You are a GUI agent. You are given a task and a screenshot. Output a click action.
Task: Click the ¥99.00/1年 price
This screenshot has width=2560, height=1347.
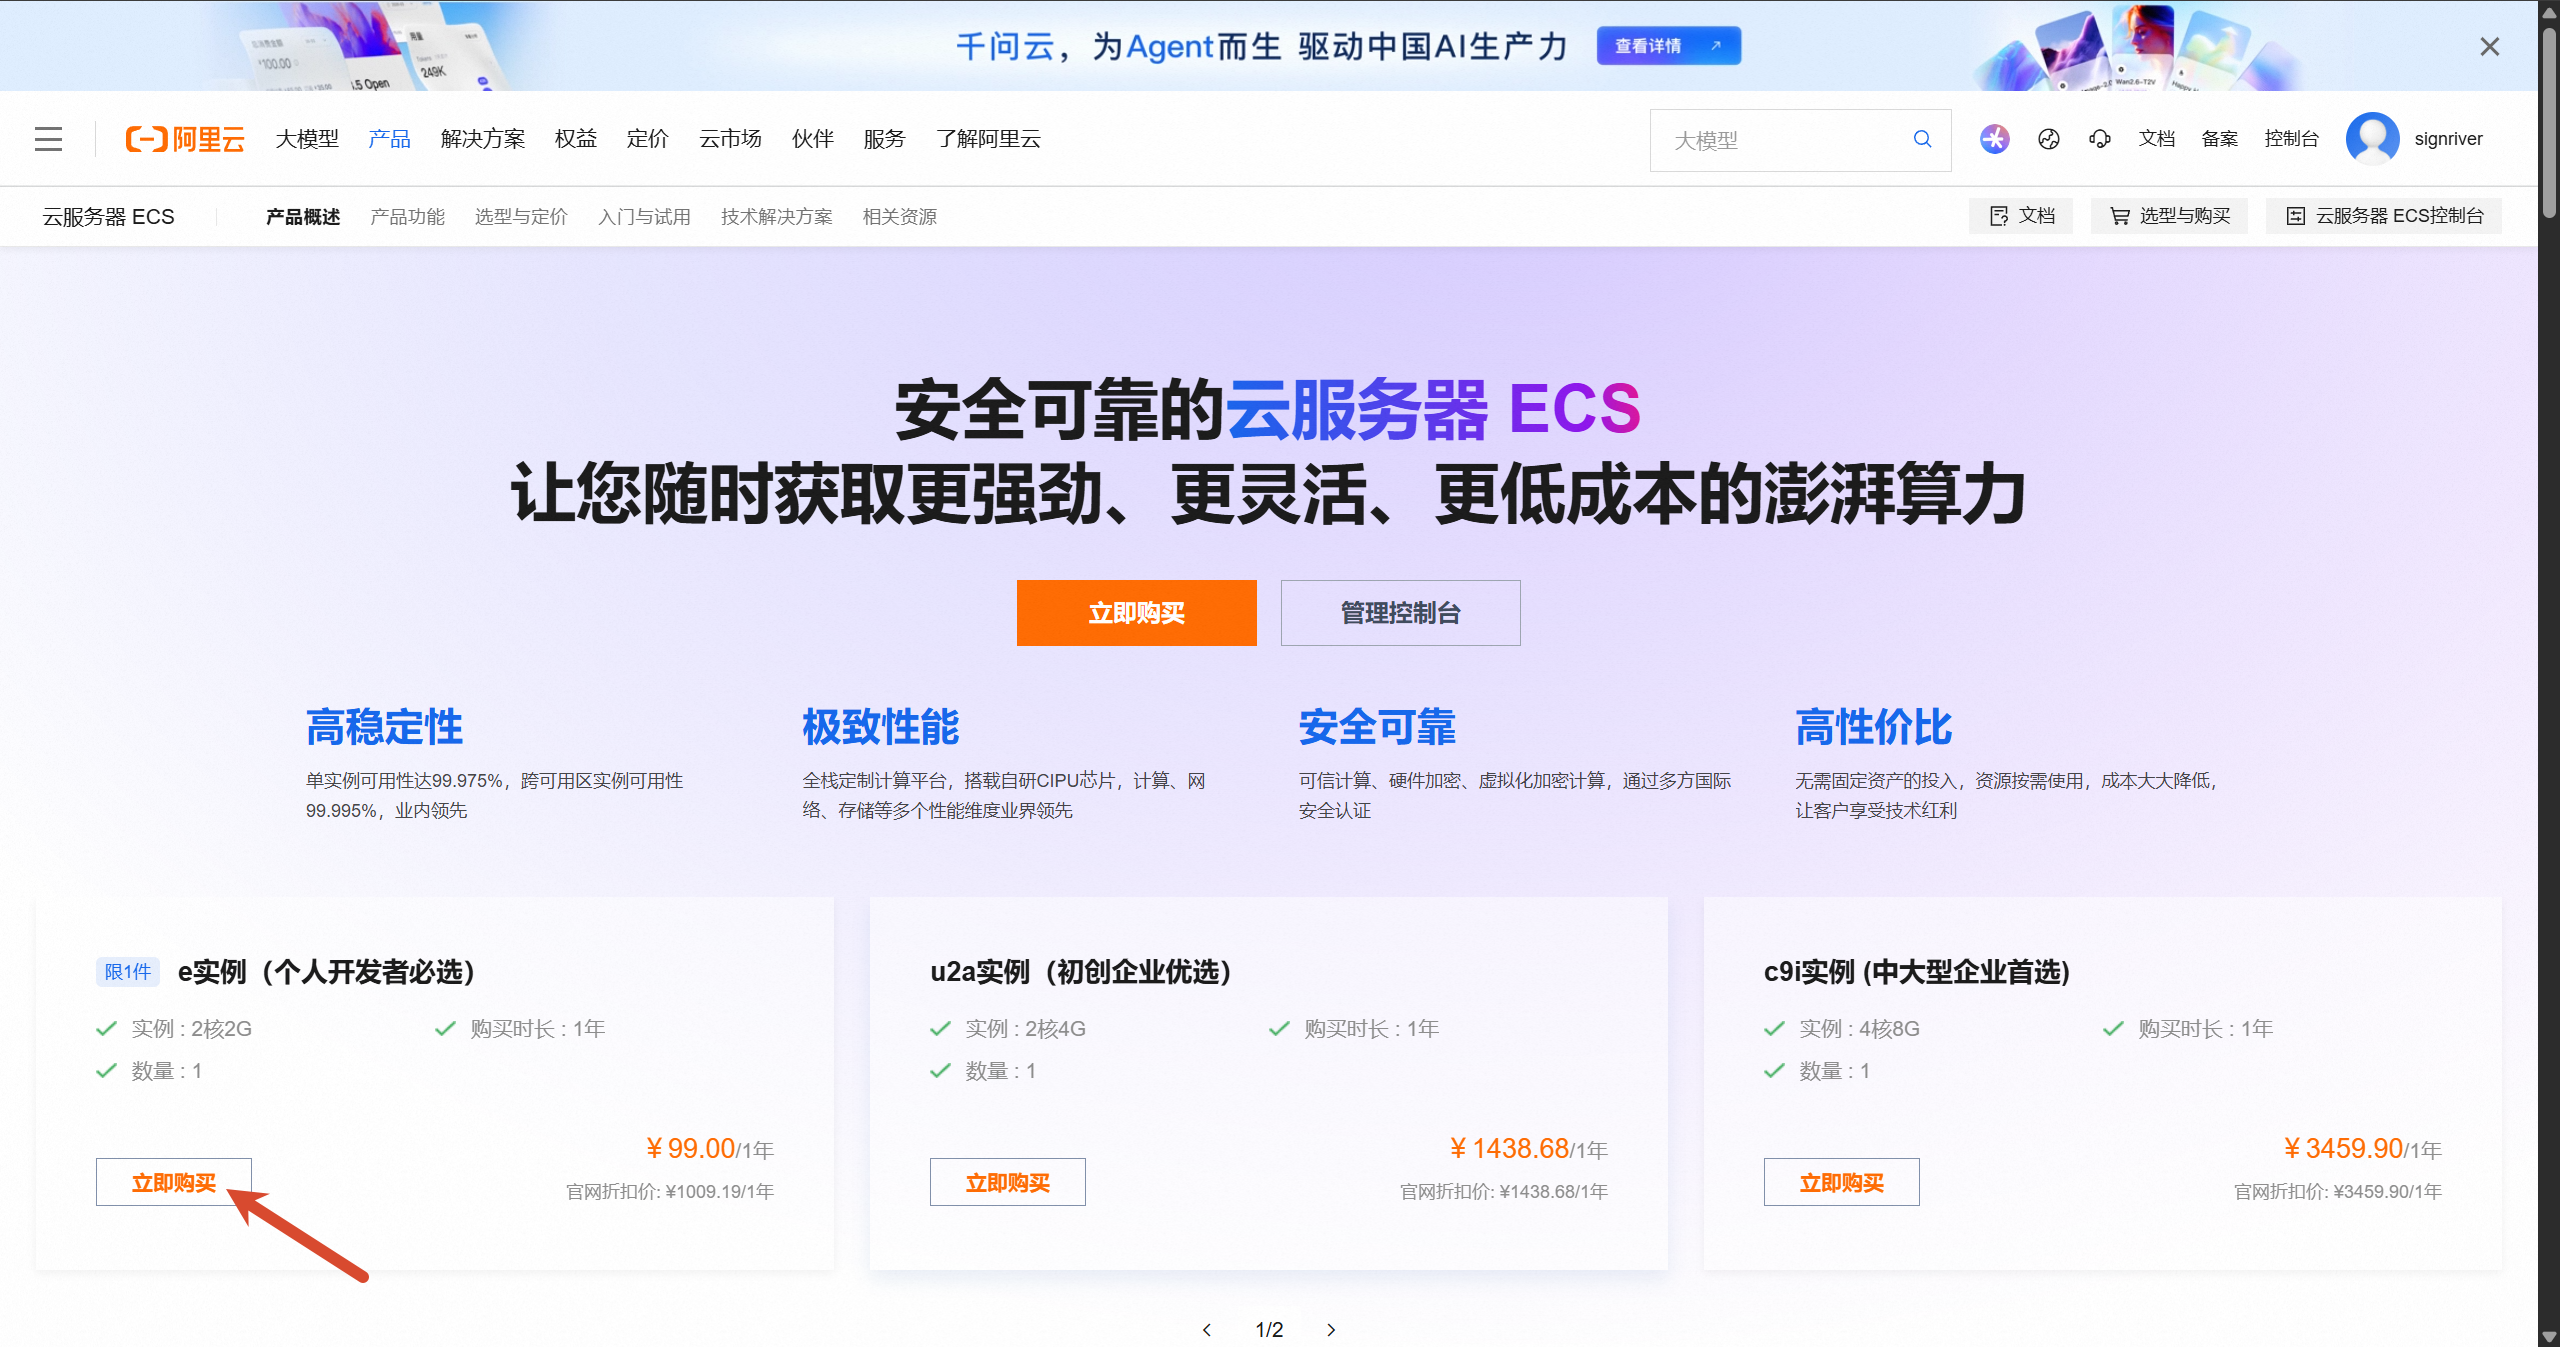tap(709, 1149)
